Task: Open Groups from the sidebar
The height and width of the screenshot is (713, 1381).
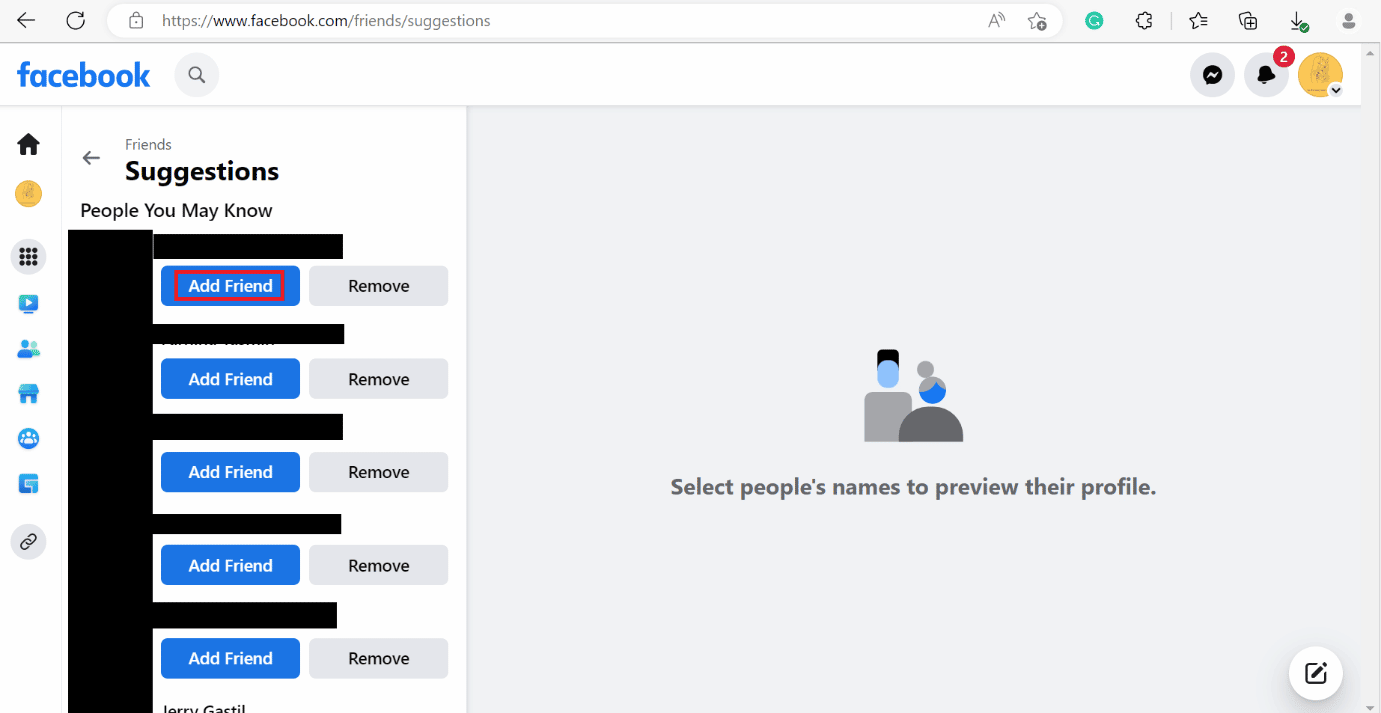Action: (x=27, y=438)
